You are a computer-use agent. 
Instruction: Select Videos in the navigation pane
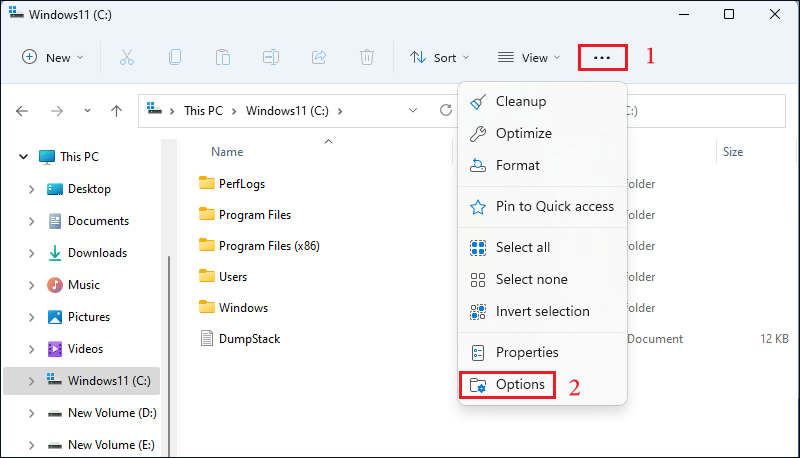(x=85, y=349)
